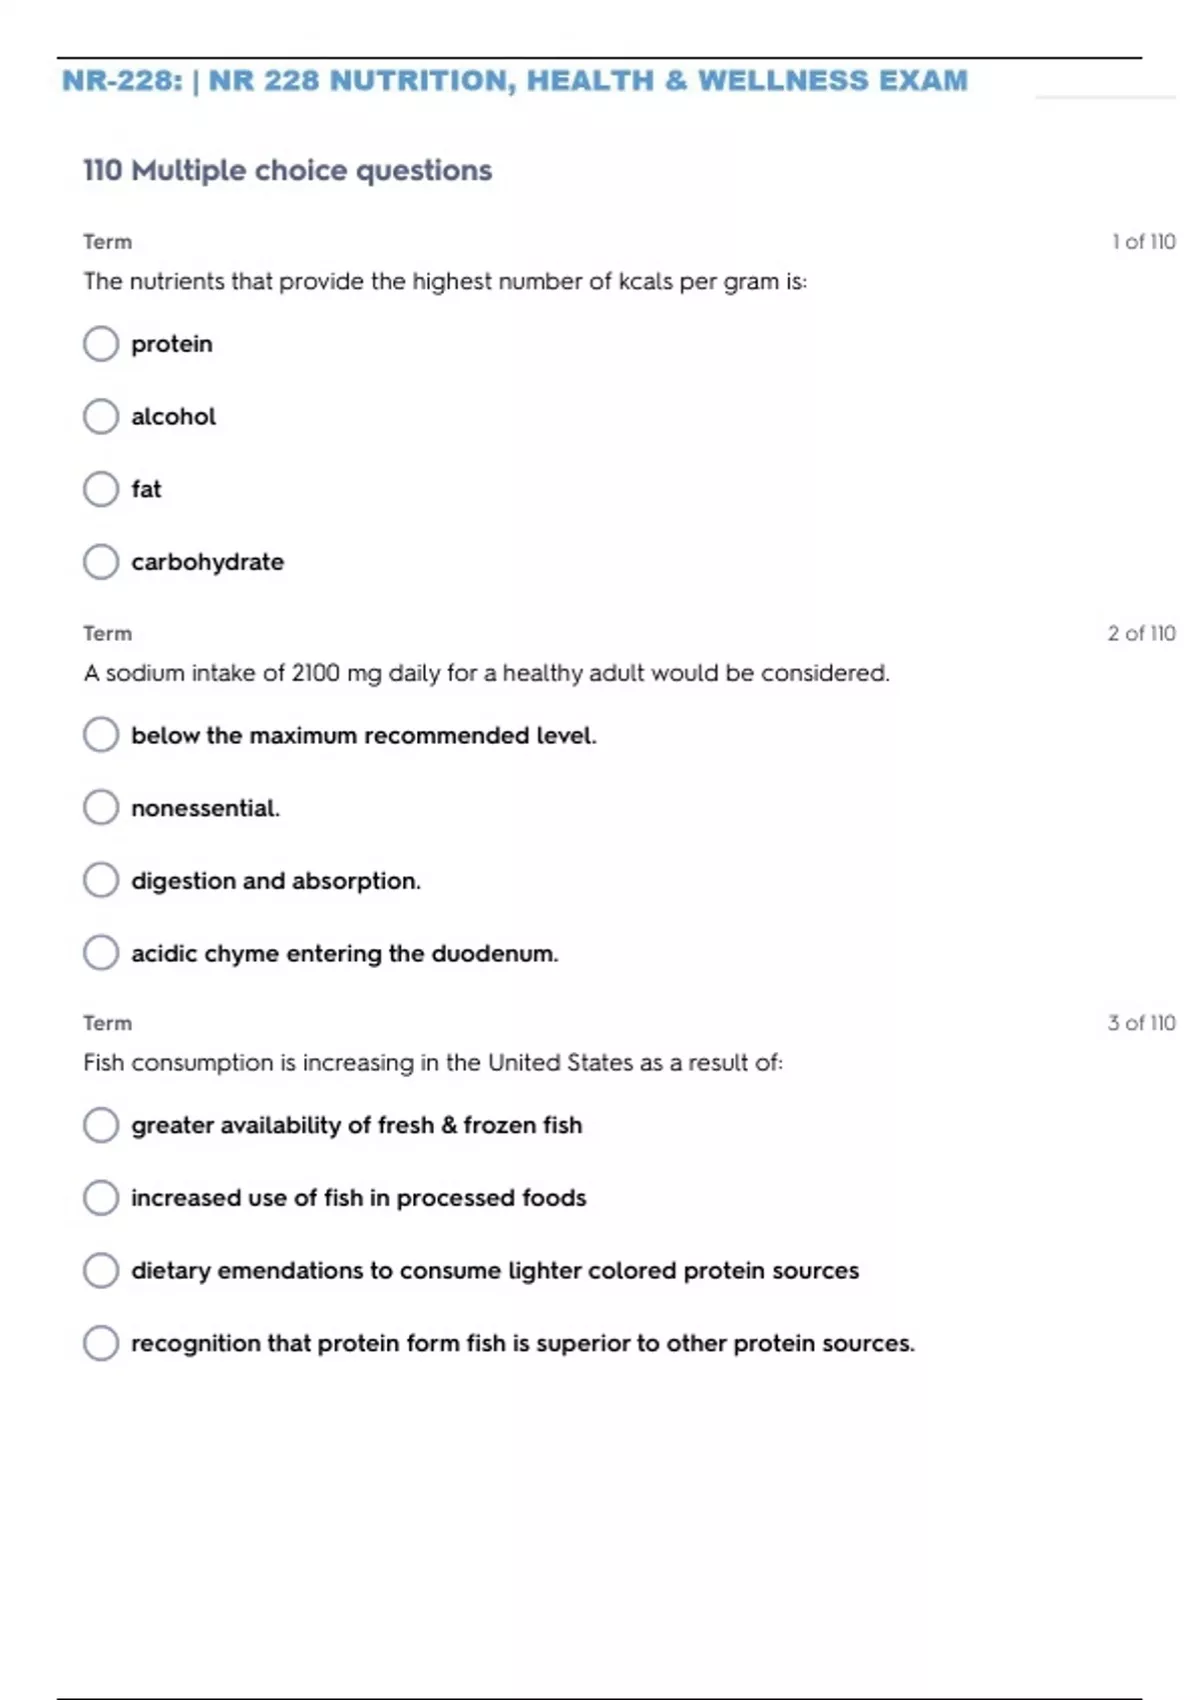Click the fish consumption question text
This screenshot has height=1700, width=1200.
point(433,1063)
